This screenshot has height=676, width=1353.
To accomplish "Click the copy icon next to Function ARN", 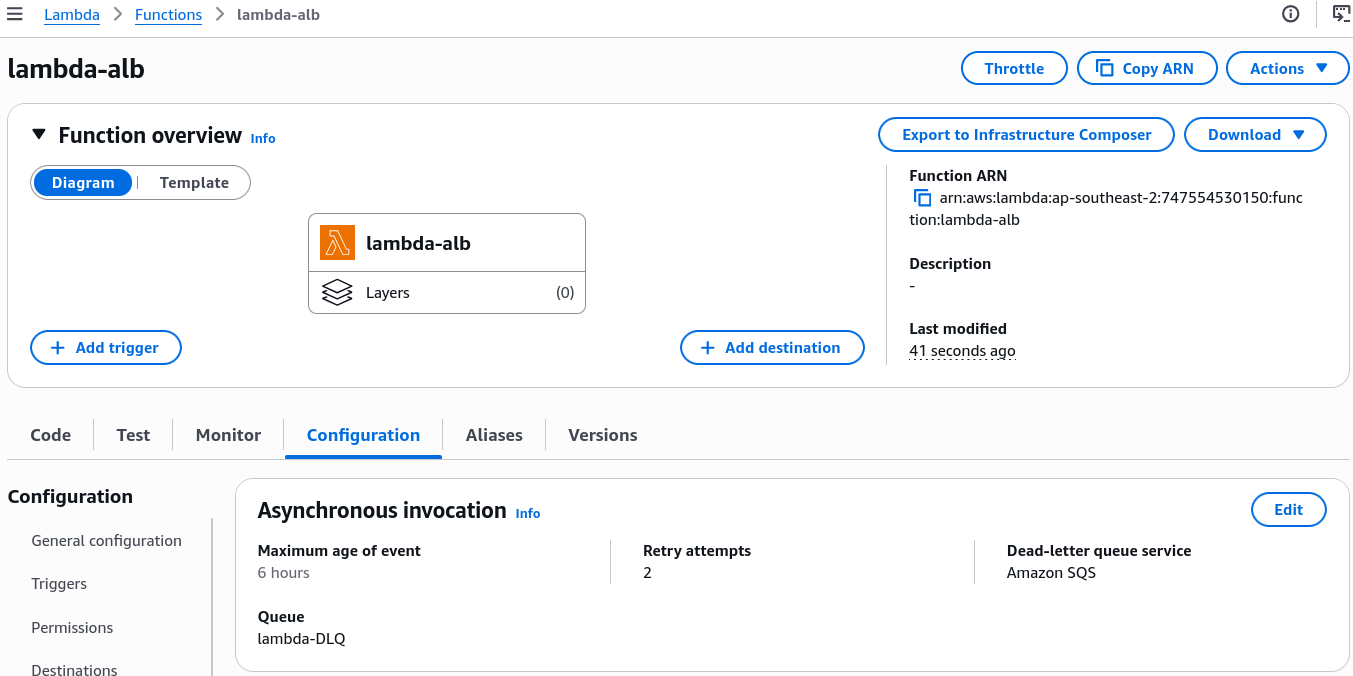I will click(923, 198).
